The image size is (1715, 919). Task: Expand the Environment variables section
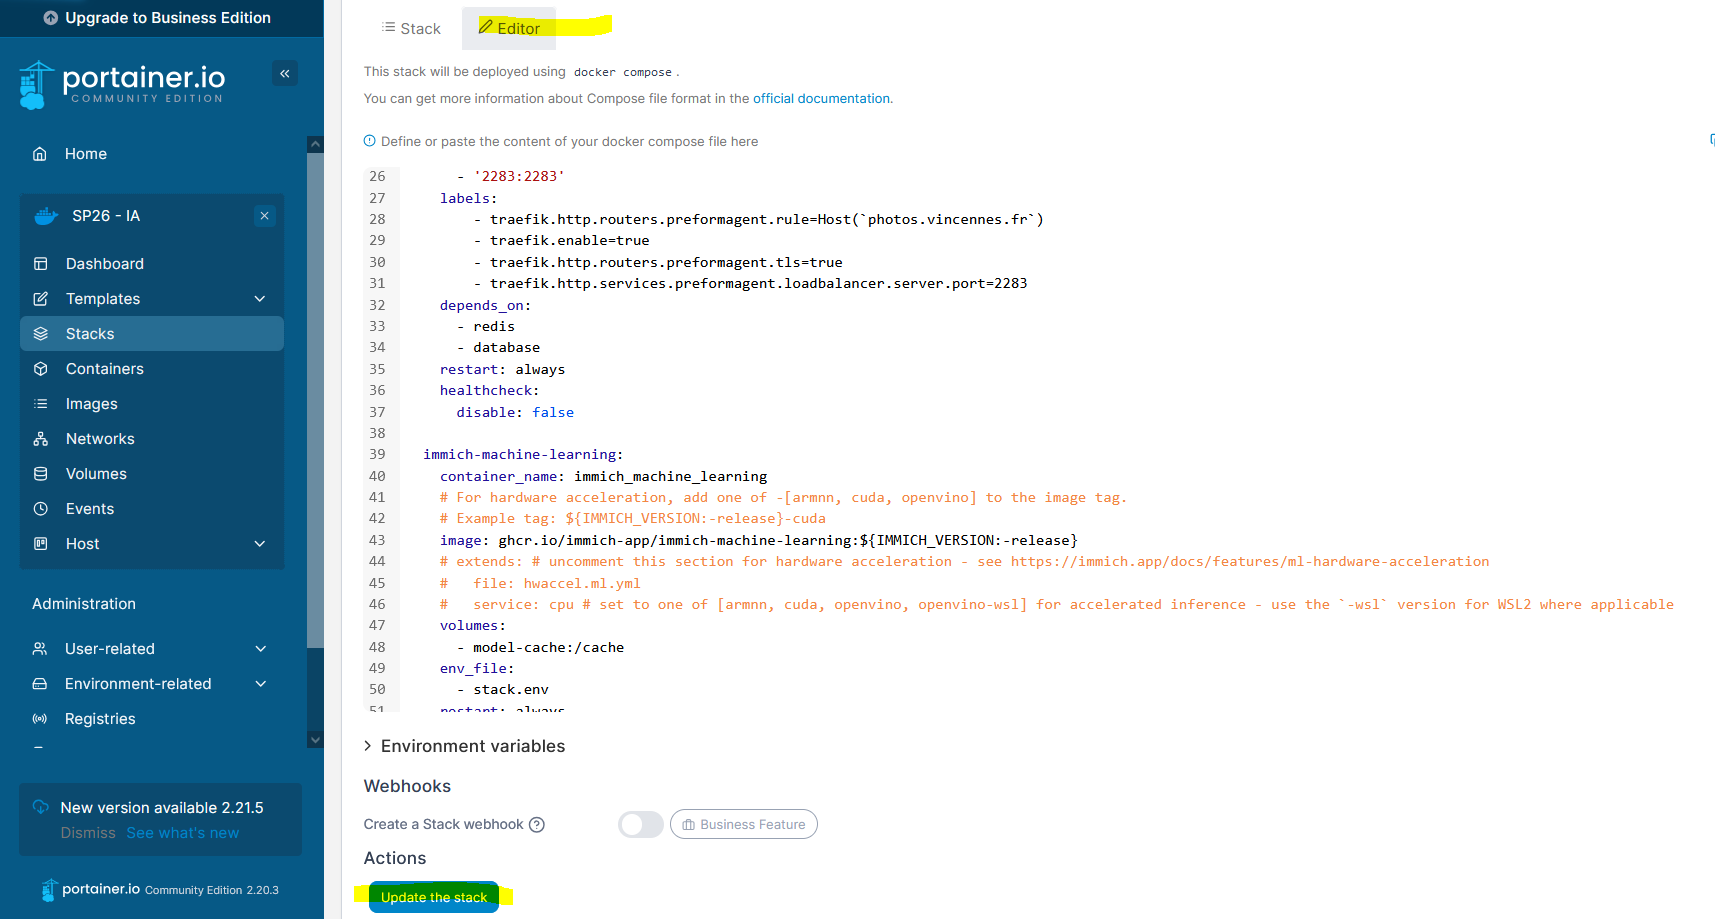464,746
